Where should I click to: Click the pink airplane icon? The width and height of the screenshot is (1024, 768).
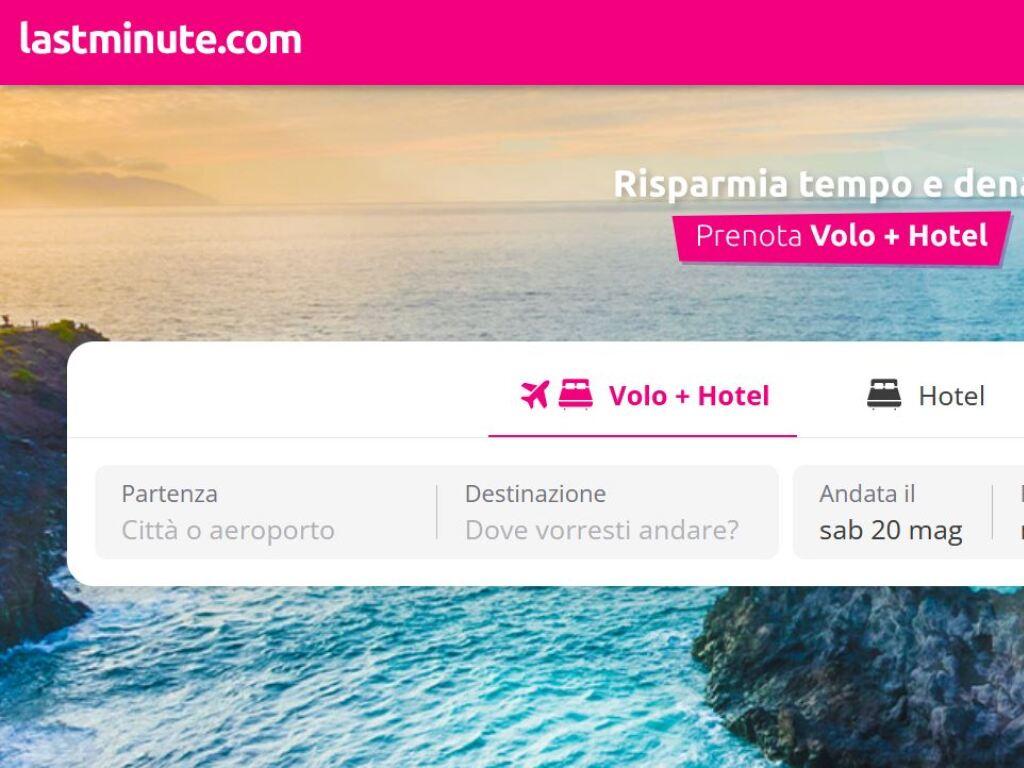point(535,394)
